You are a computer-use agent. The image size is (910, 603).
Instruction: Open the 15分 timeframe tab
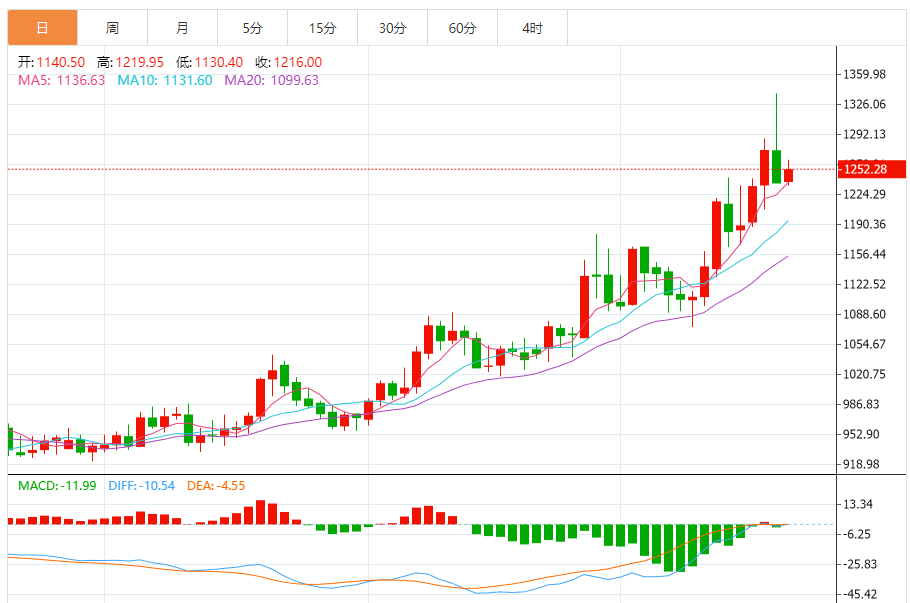[x=322, y=27]
